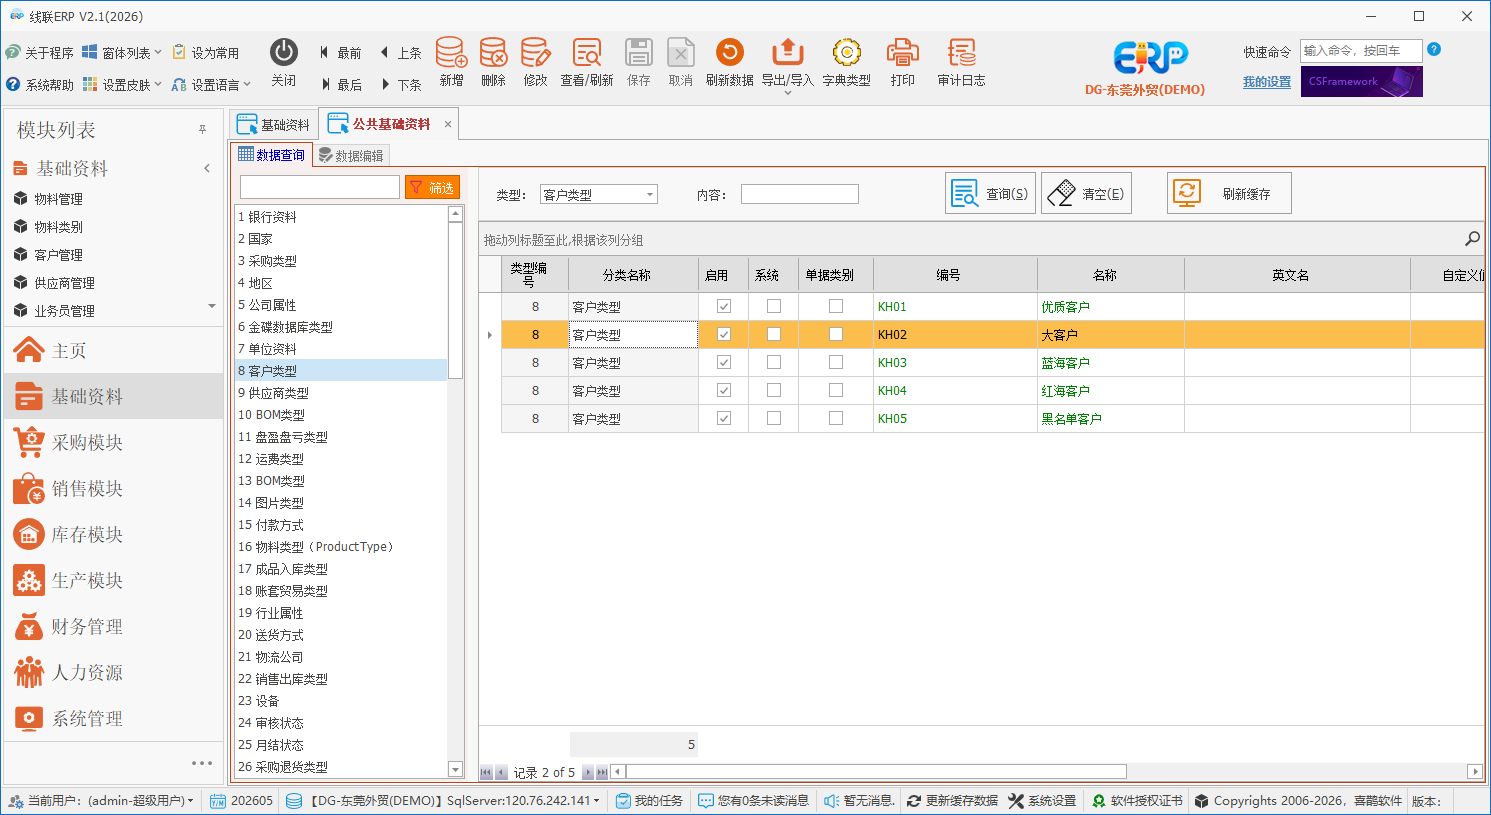This screenshot has width=1491, height=815.
Task: Click the grid horizontal scrollbar
Action: pos(877,772)
